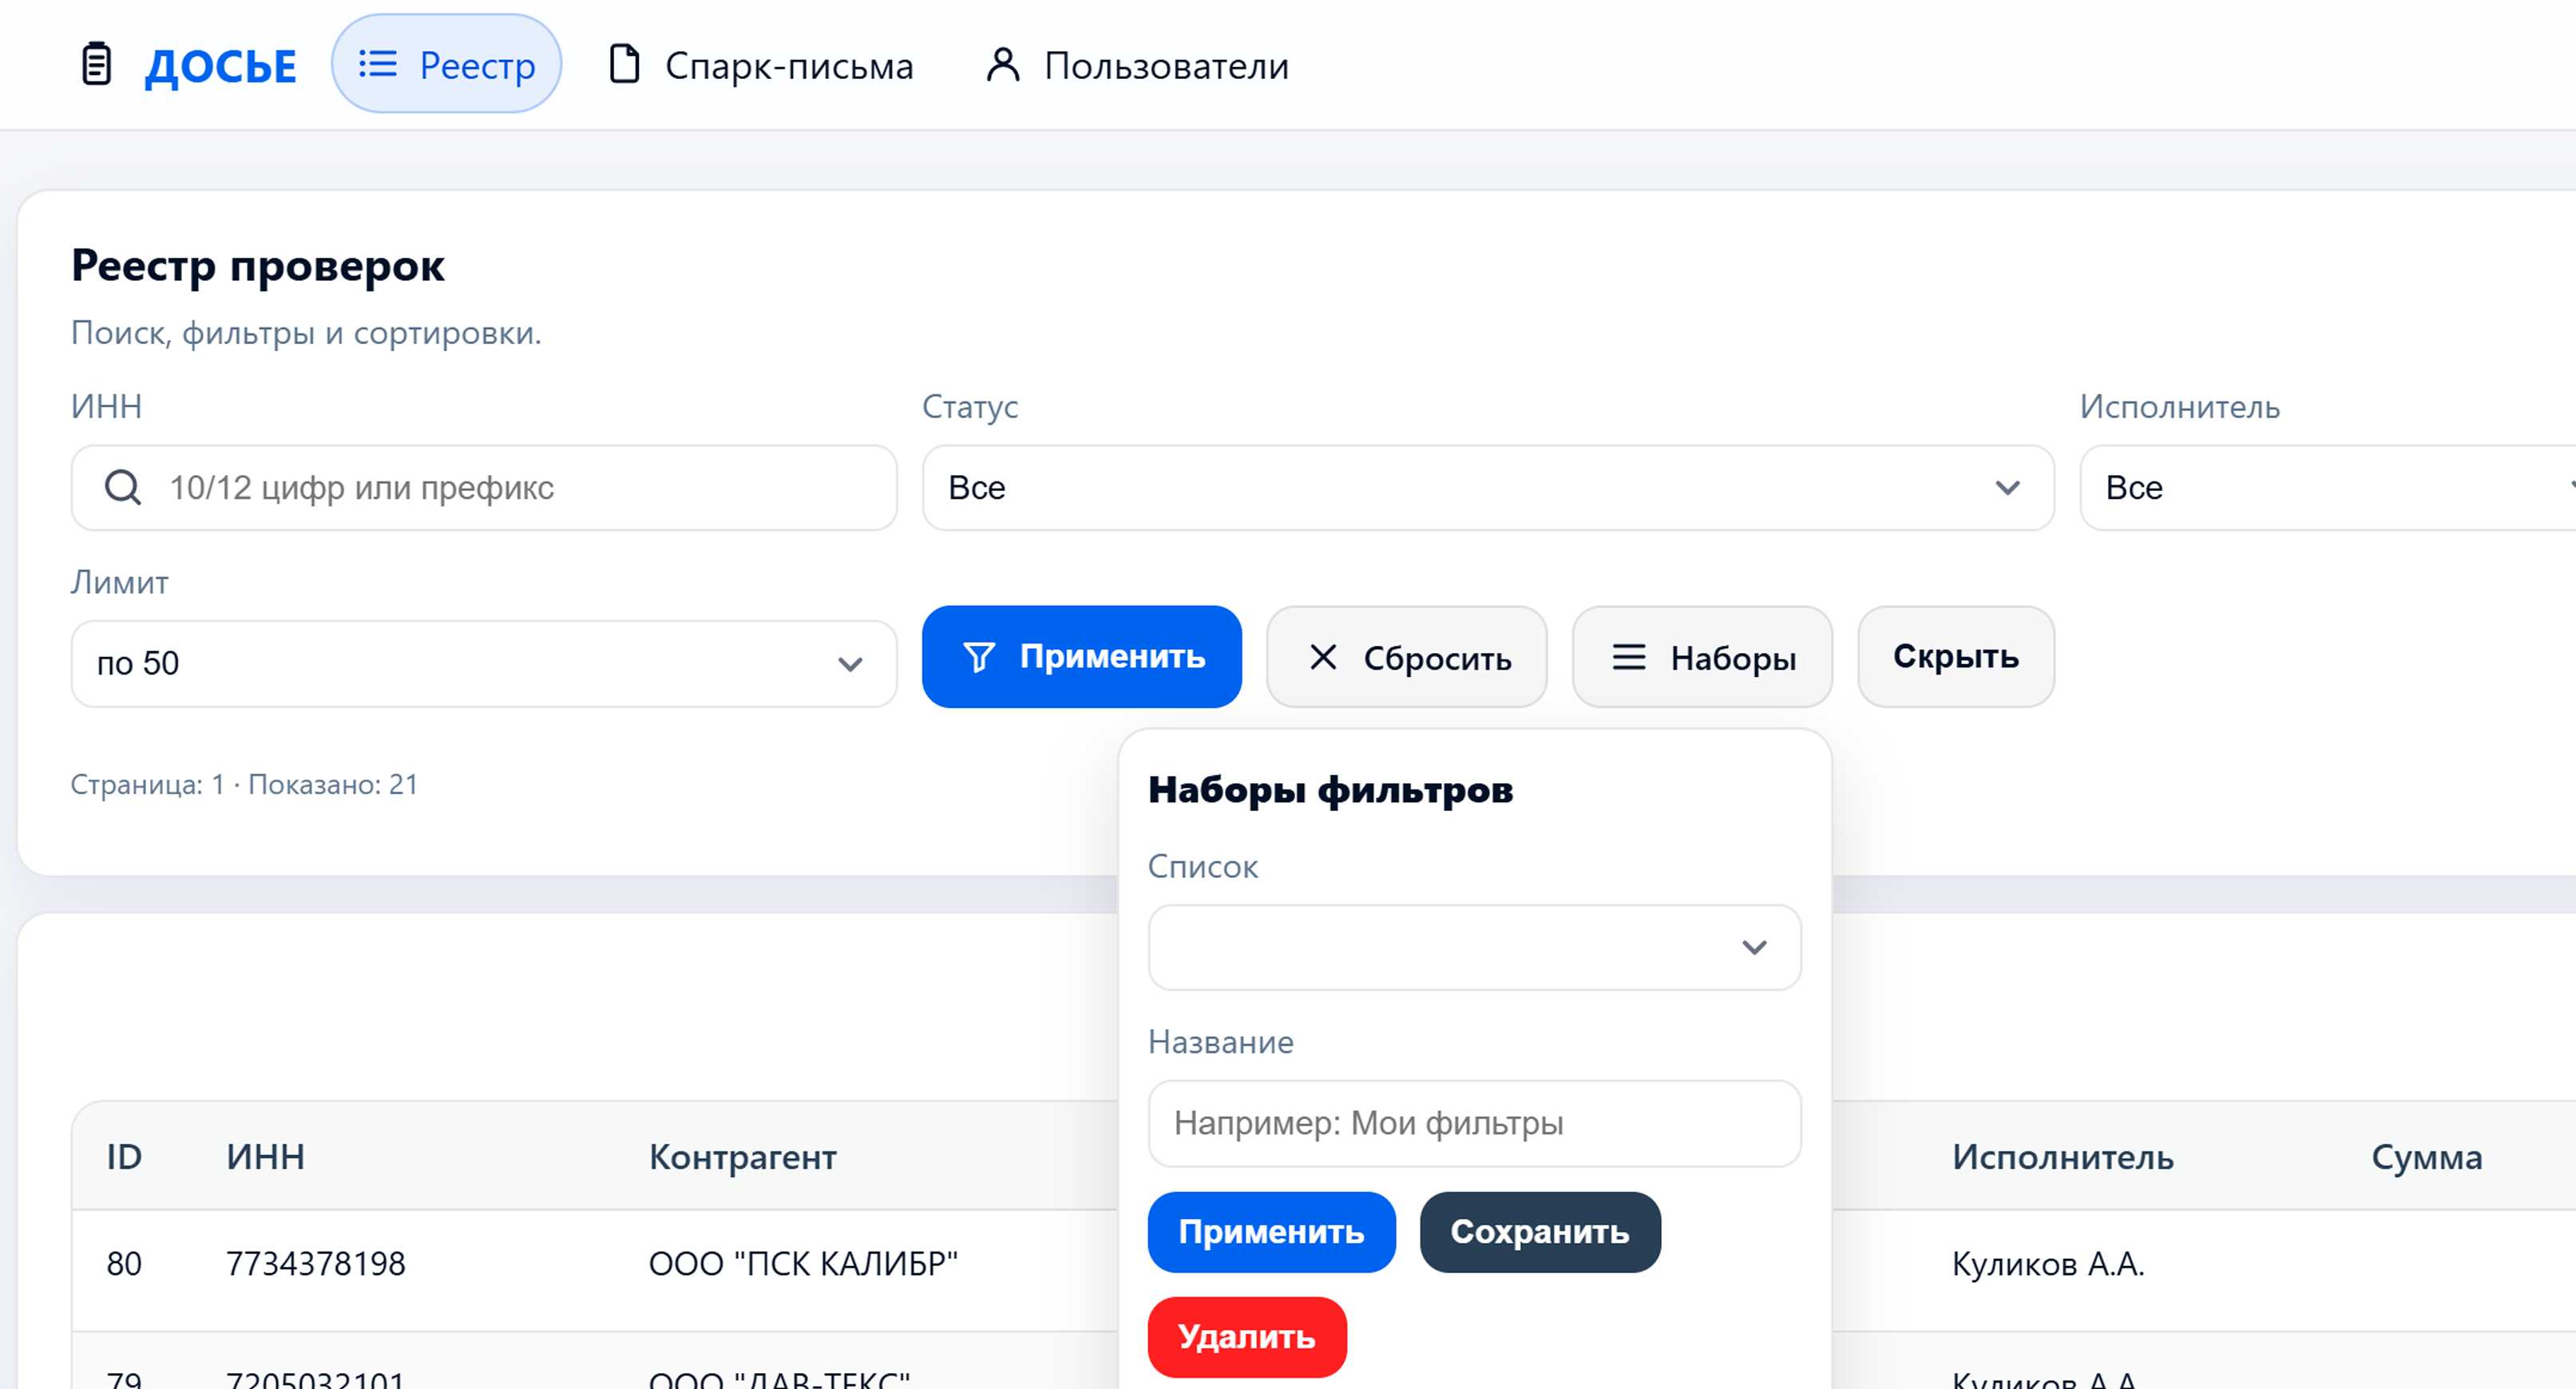2576x1389 pixels.
Task: Click Сбросить to reset filters
Action: (x=1407, y=657)
